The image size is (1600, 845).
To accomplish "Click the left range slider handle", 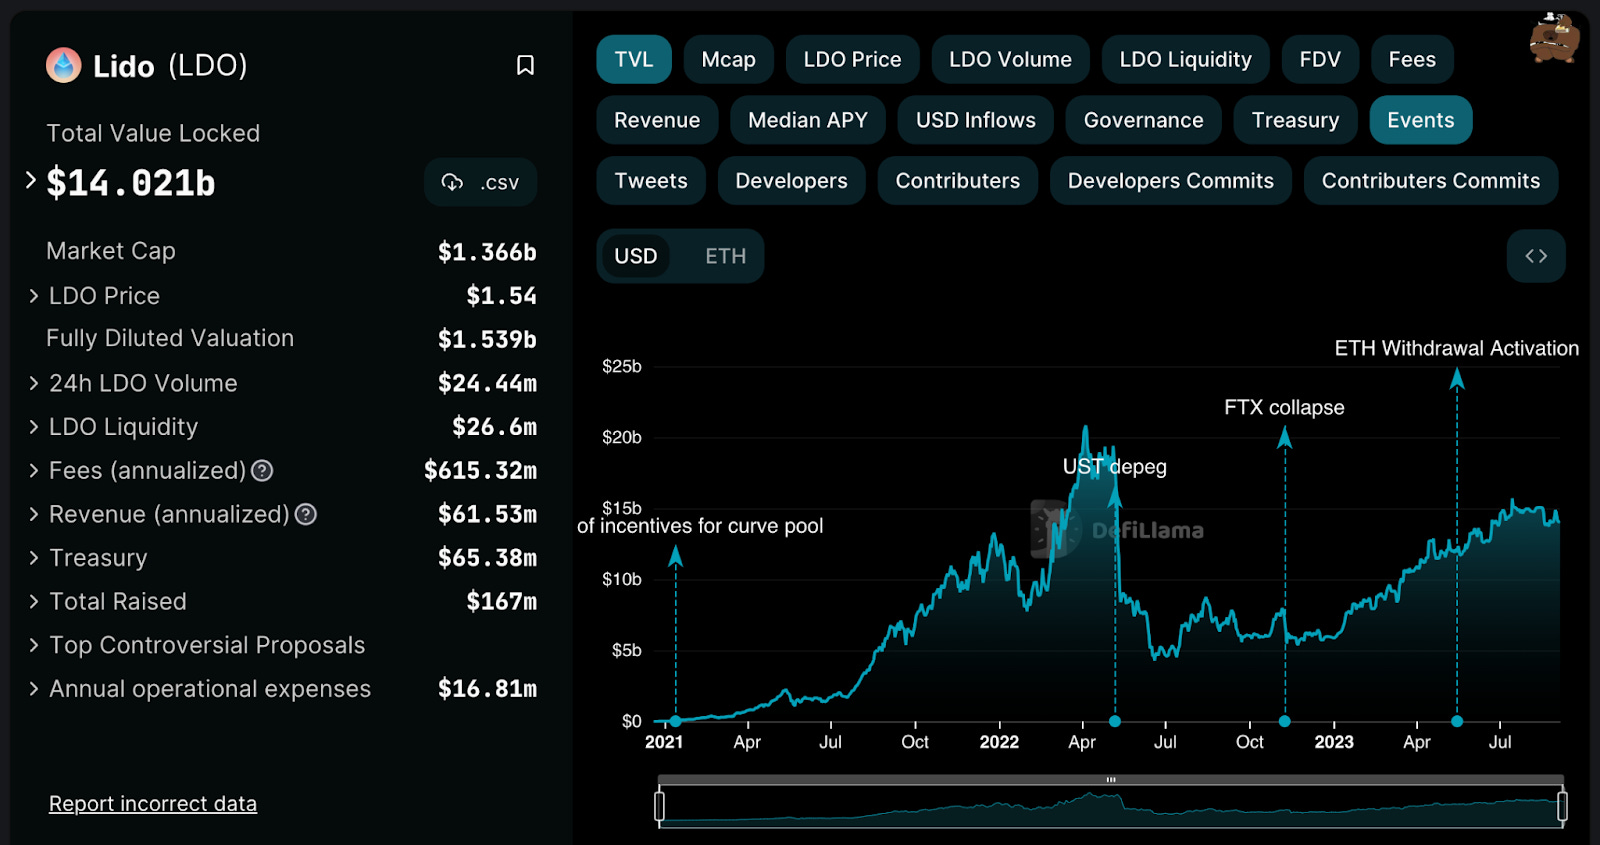I will 660,806.
